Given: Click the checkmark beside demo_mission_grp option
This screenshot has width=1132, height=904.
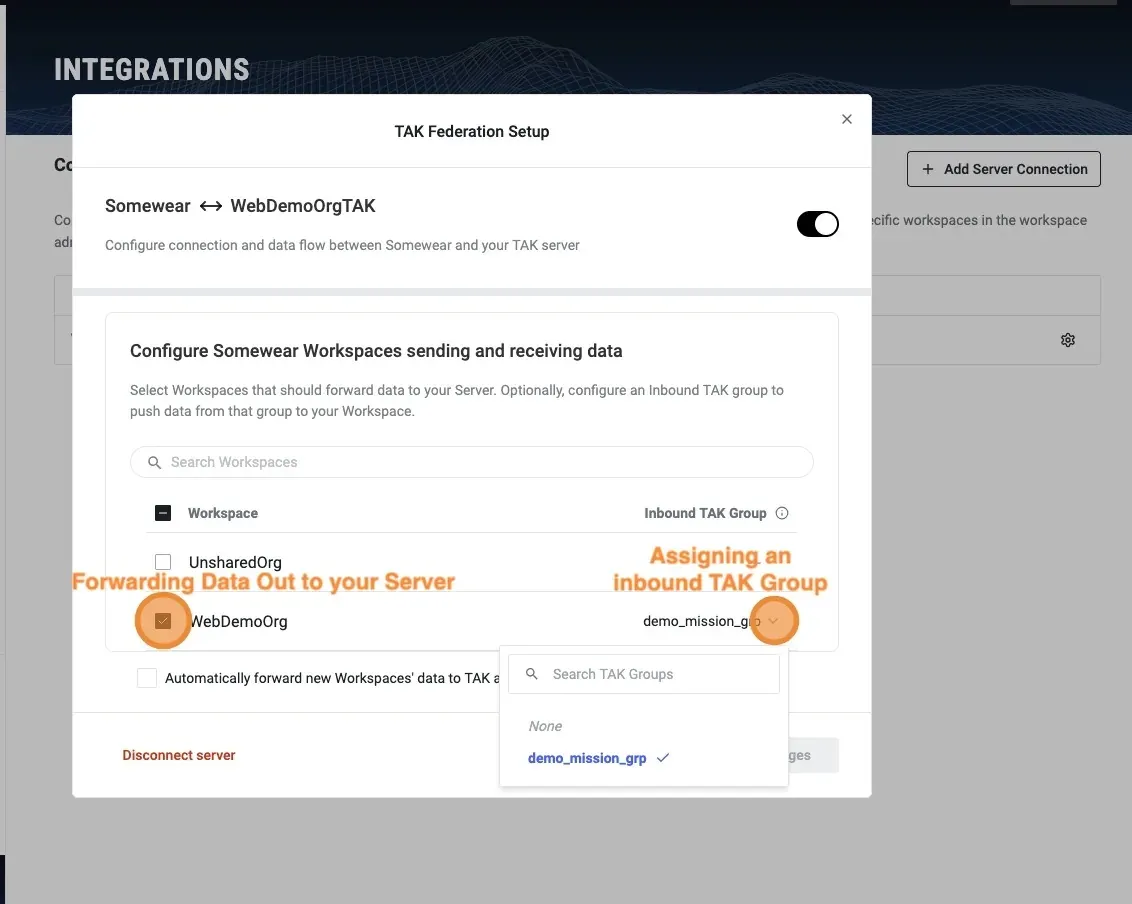Looking at the screenshot, I should (x=663, y=758).
